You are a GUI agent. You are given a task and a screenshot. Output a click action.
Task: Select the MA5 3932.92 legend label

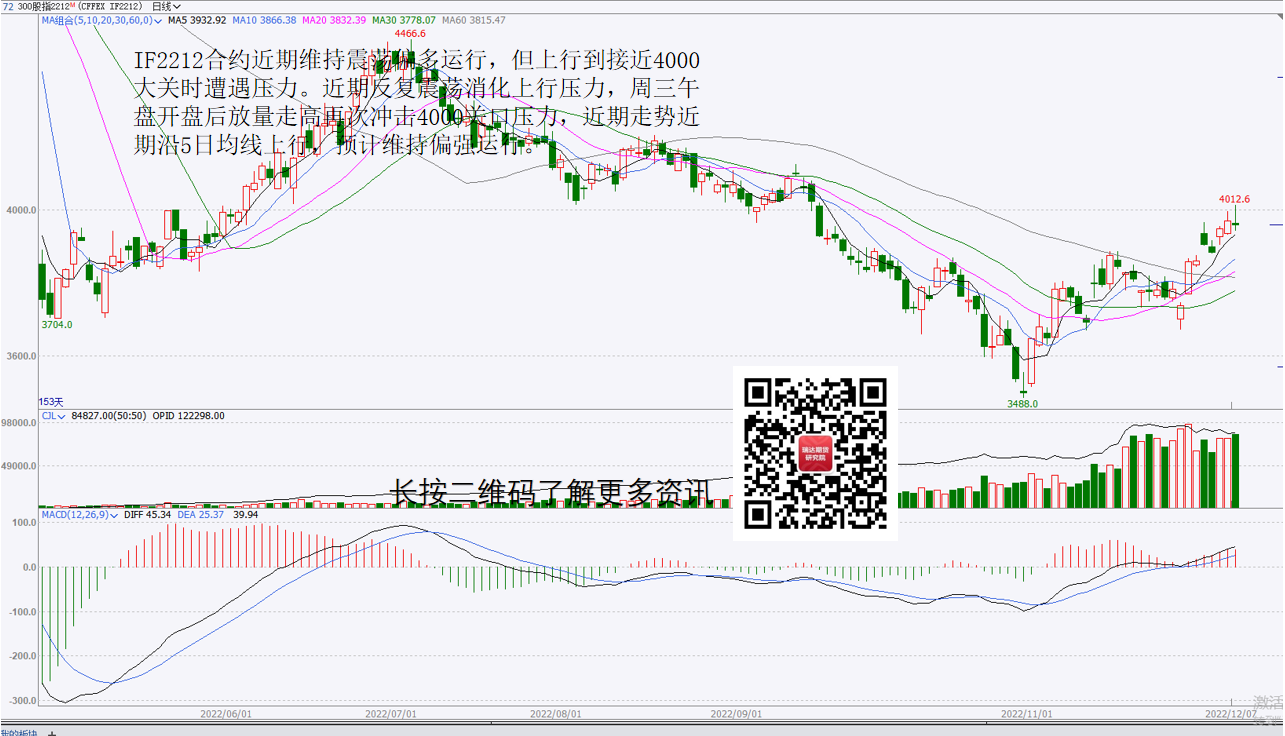click(x=197, y=20)
